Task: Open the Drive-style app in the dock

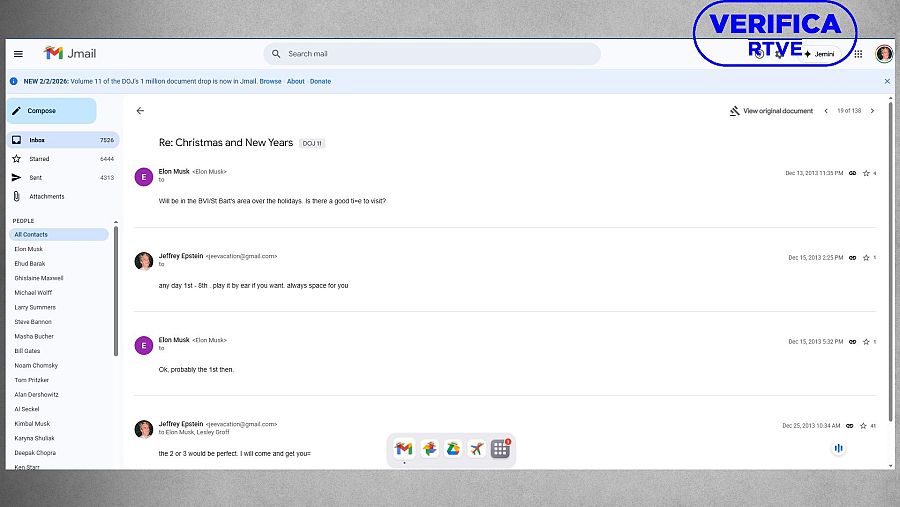Action: [x=452, y=449]
